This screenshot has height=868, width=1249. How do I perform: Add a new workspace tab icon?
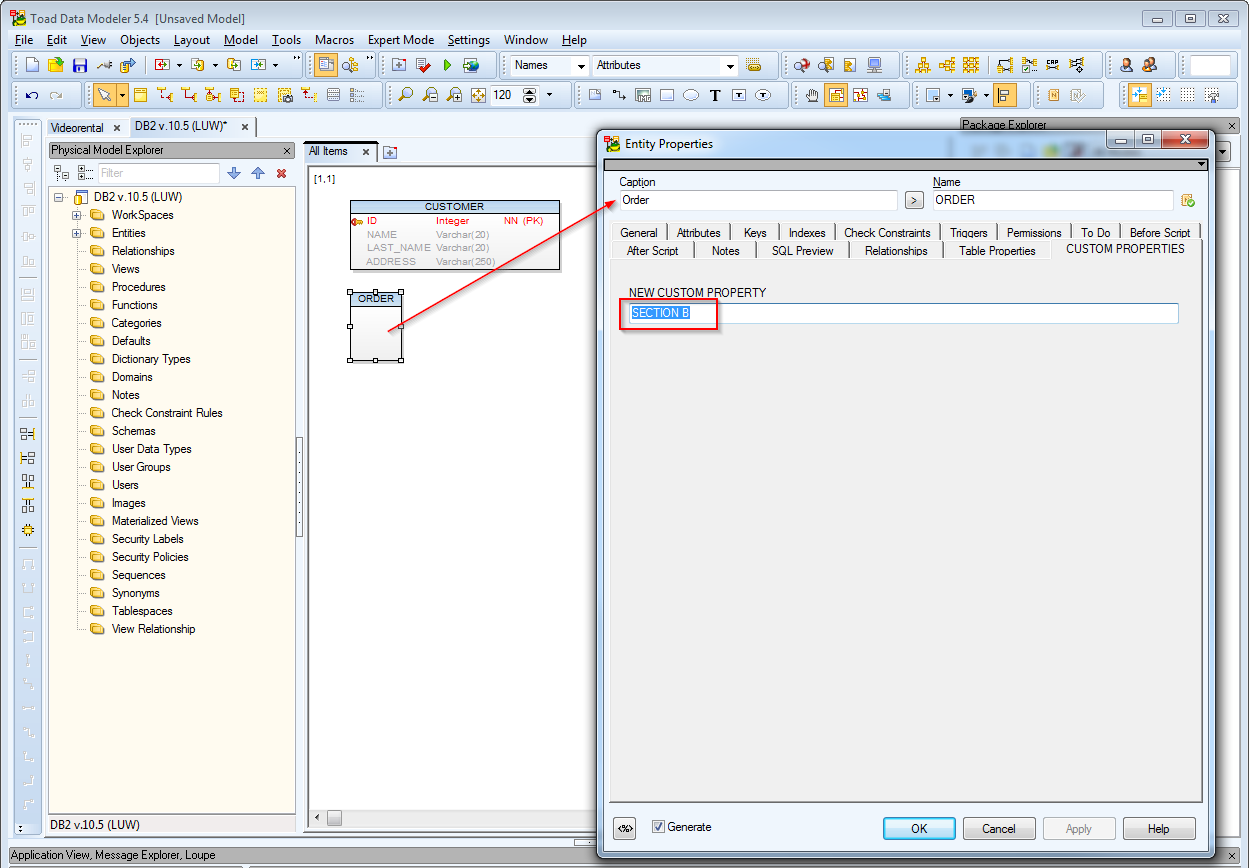390,152
